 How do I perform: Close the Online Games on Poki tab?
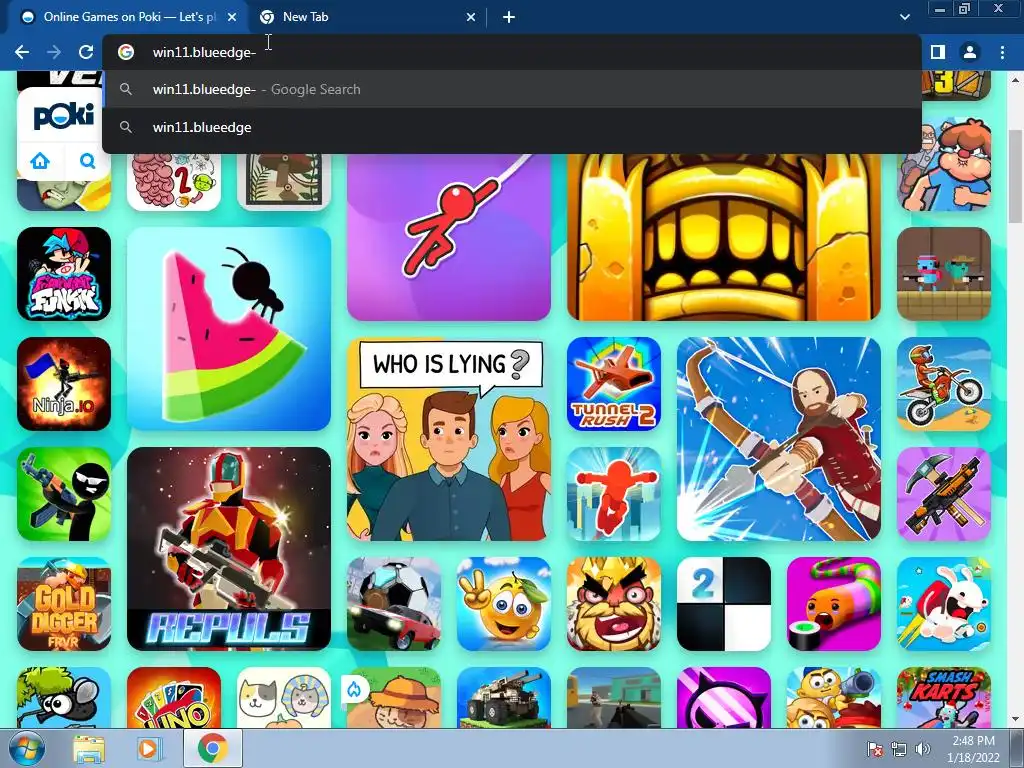(x=232, y=17)
